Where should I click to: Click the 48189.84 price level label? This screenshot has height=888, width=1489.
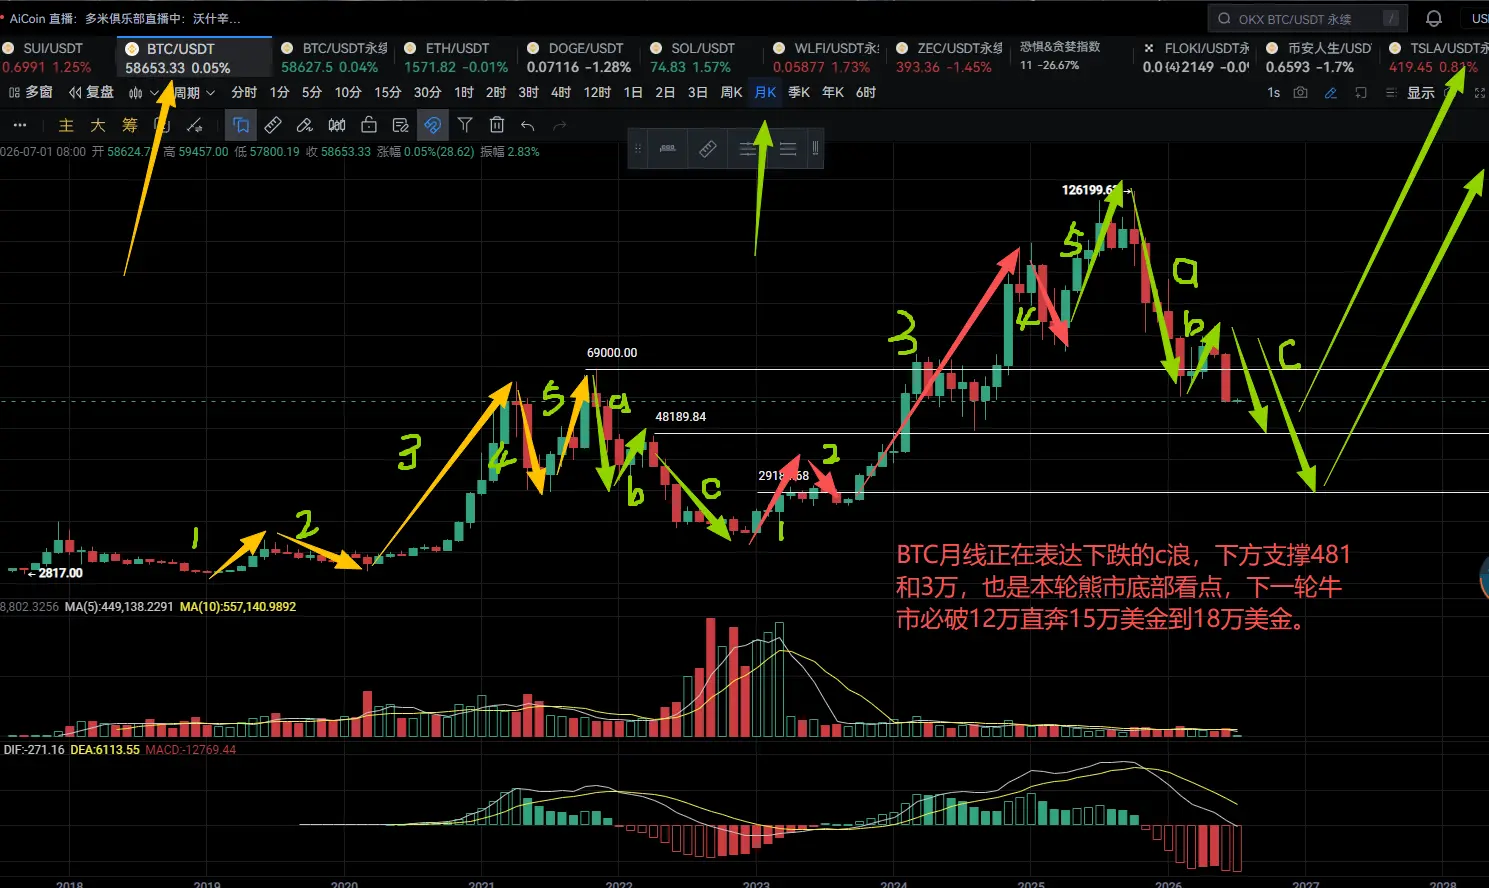pyautogui.click(x=681, y=417)
